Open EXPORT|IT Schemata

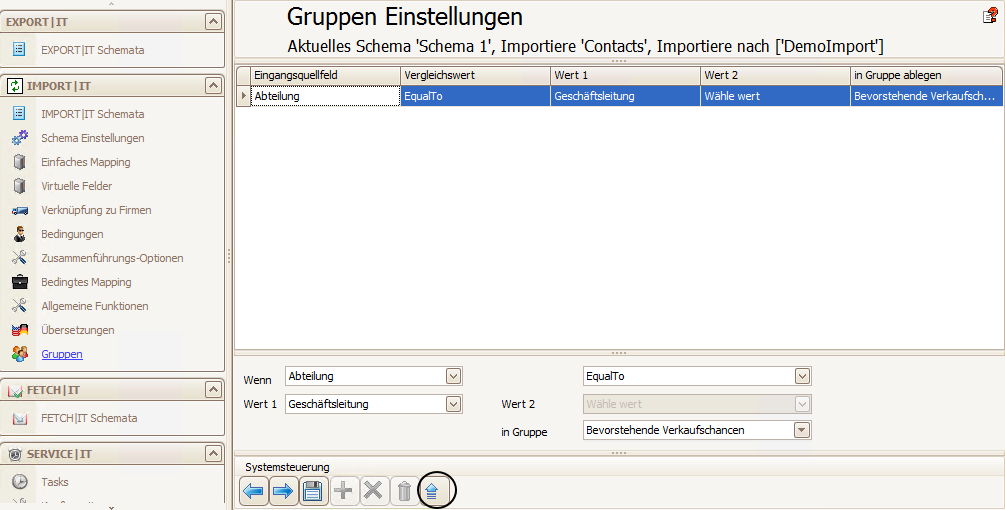click(x=92, y=50)
